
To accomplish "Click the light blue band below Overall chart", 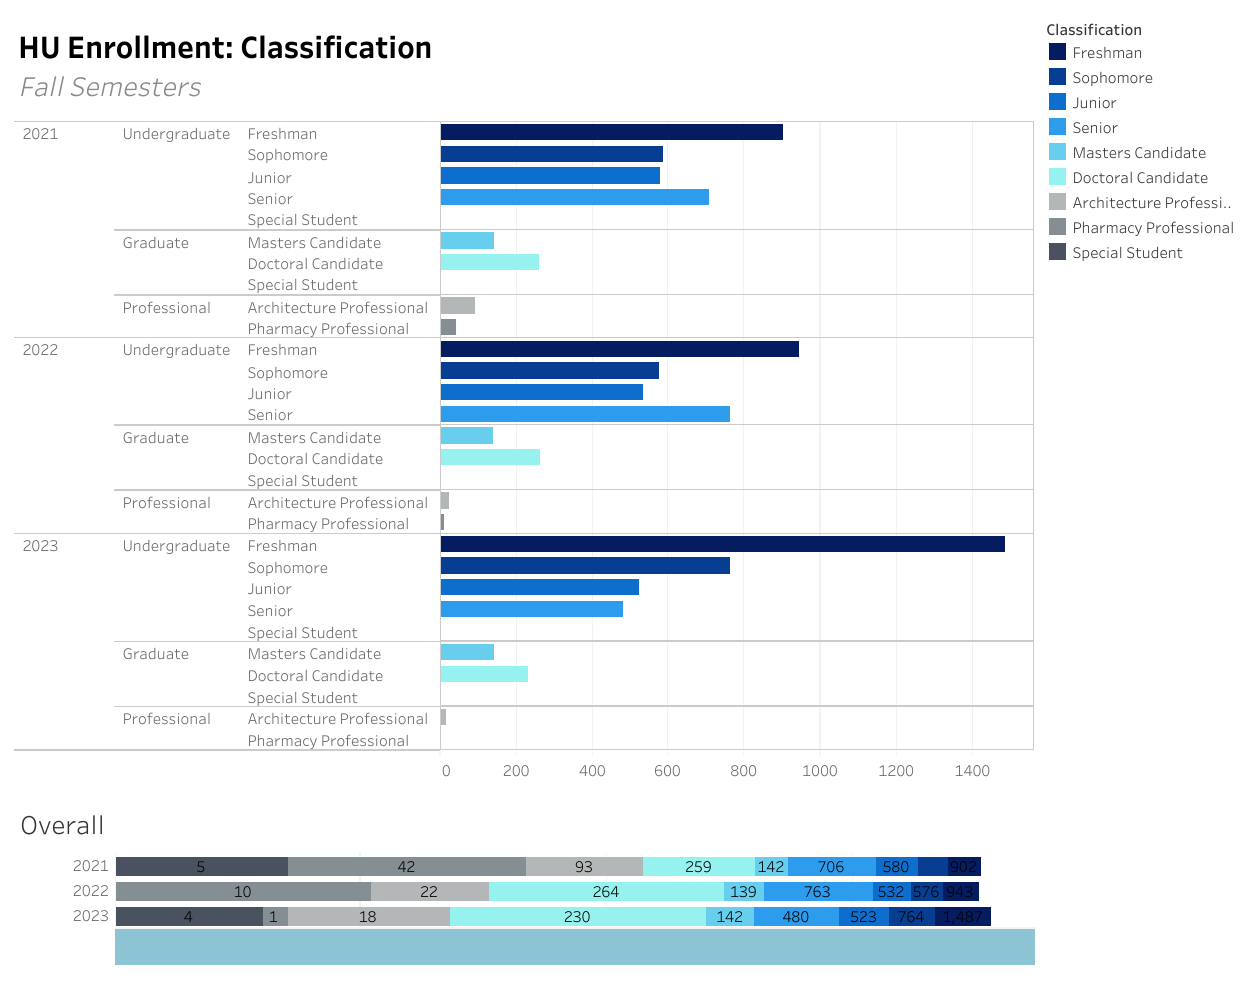I will [574, 947].
